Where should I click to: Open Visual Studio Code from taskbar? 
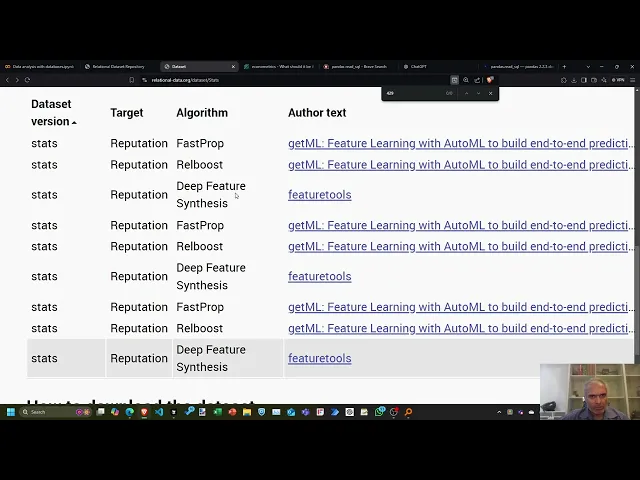tap(159, 412)
